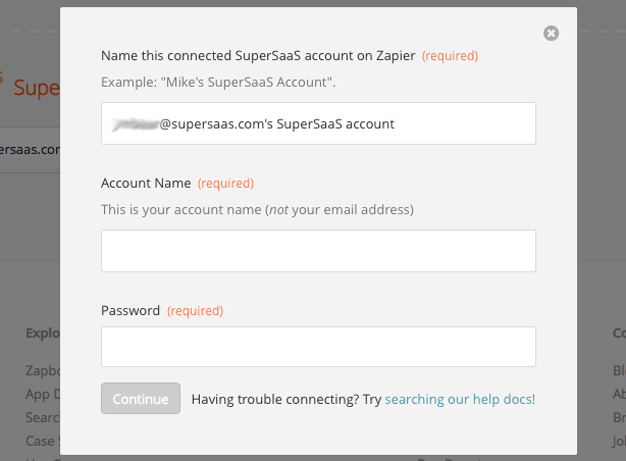Click the connected SuperSaaS account name field
Image resolution: width=626 pixels, height=461 pixels.
click(x=318, y=123)
